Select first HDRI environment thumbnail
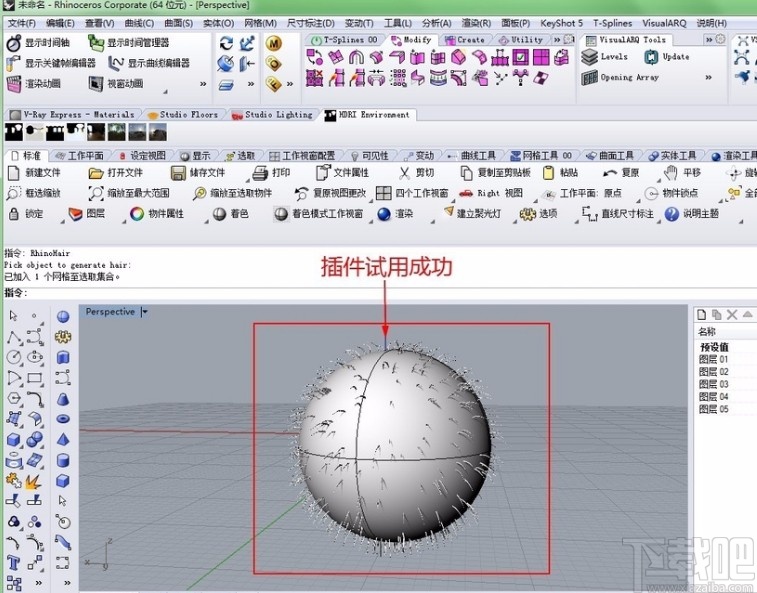 tap(14, 132)
